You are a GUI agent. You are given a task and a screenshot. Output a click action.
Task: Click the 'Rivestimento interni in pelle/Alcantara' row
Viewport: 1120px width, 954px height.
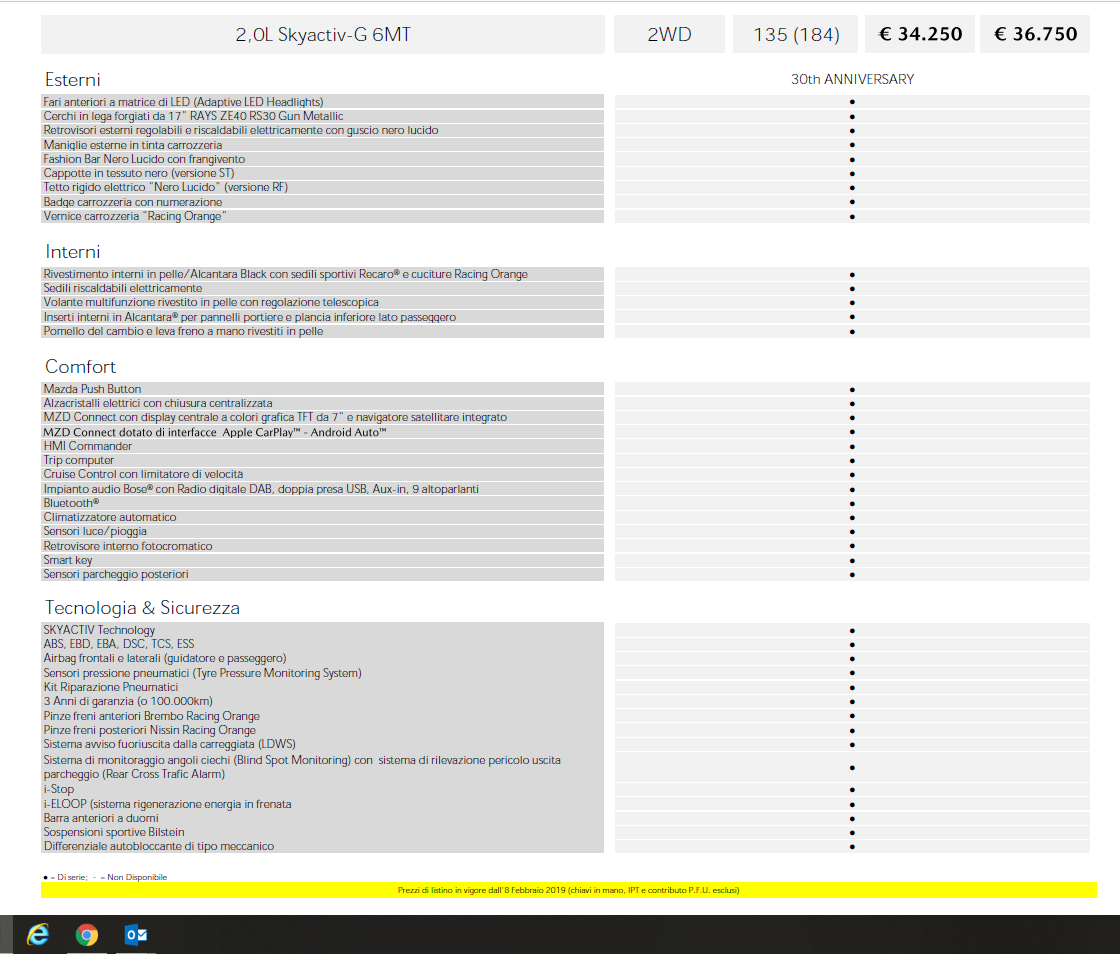[322, 274]
